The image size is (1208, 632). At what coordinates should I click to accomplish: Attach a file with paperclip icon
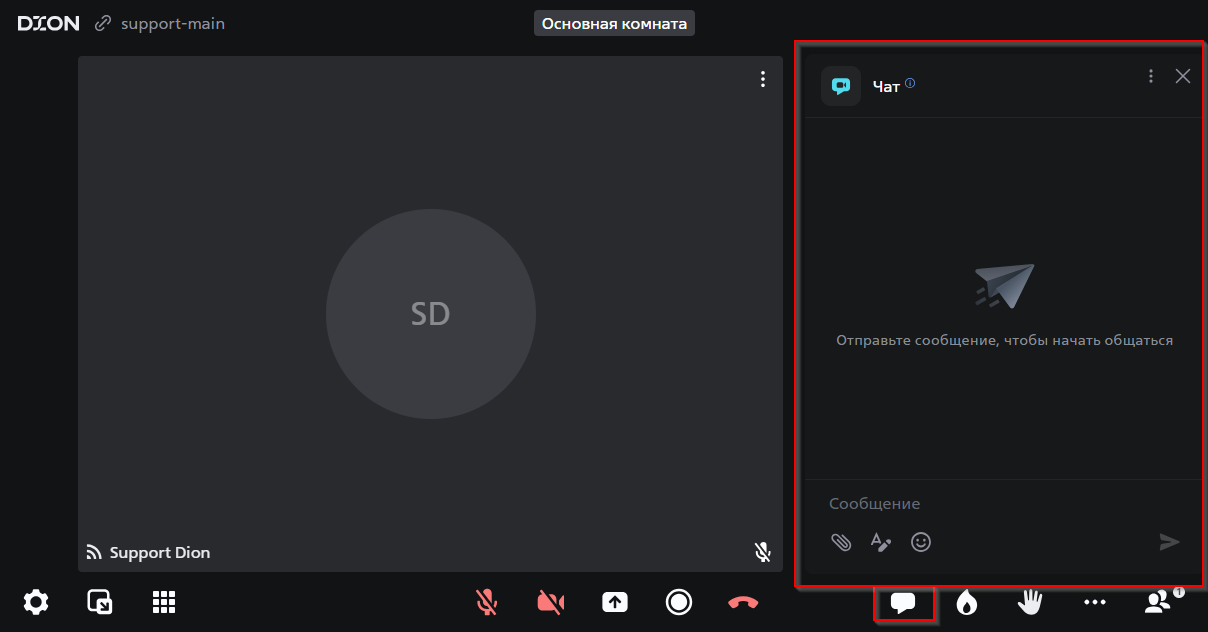click(x=841, y=542)
